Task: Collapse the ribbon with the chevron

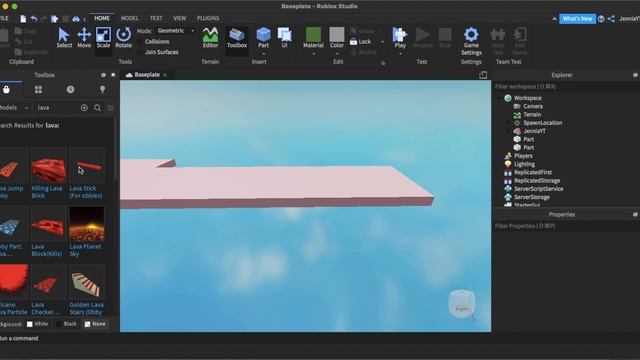Action: 554,19
